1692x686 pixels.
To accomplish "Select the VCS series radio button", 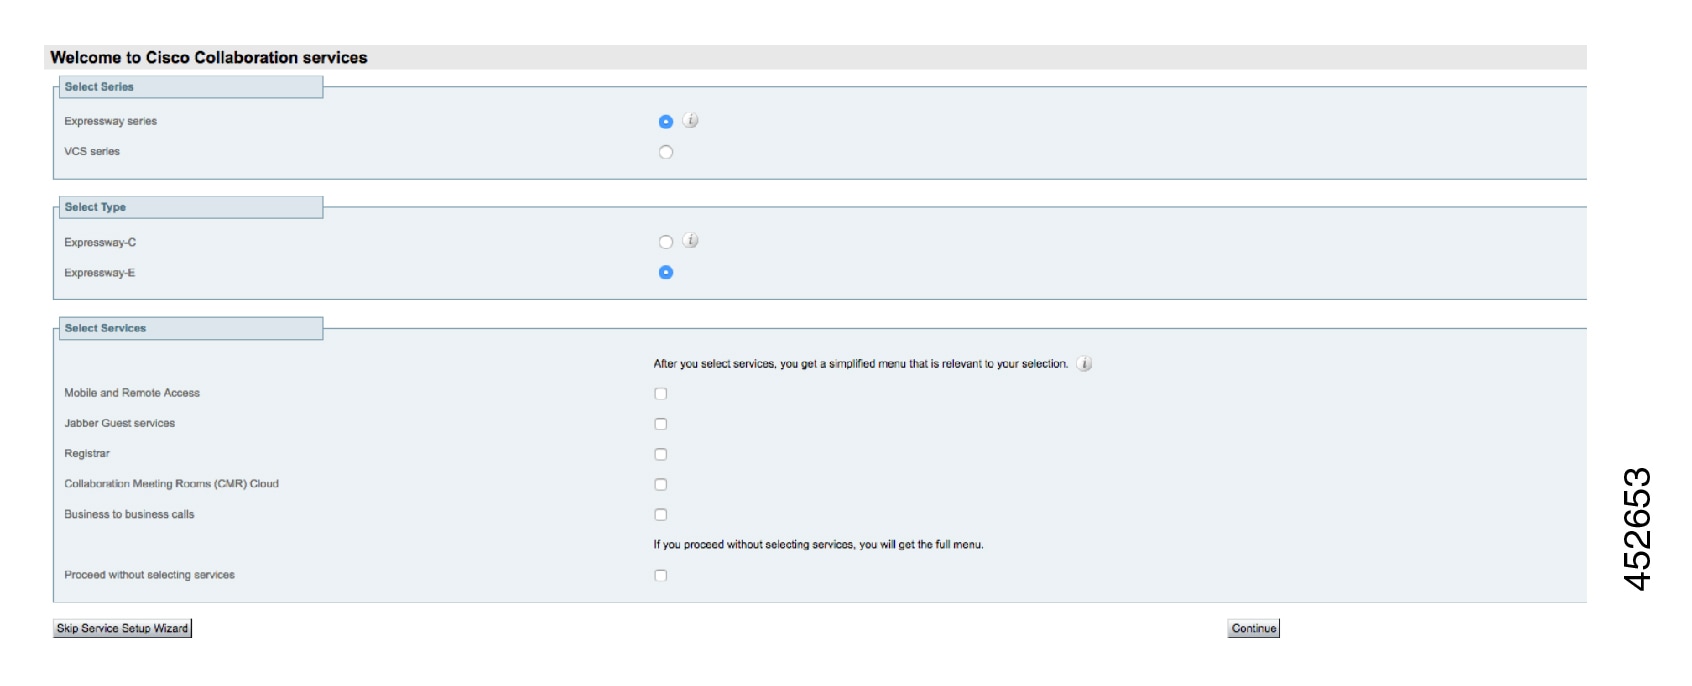I will [x=666, y=152].
